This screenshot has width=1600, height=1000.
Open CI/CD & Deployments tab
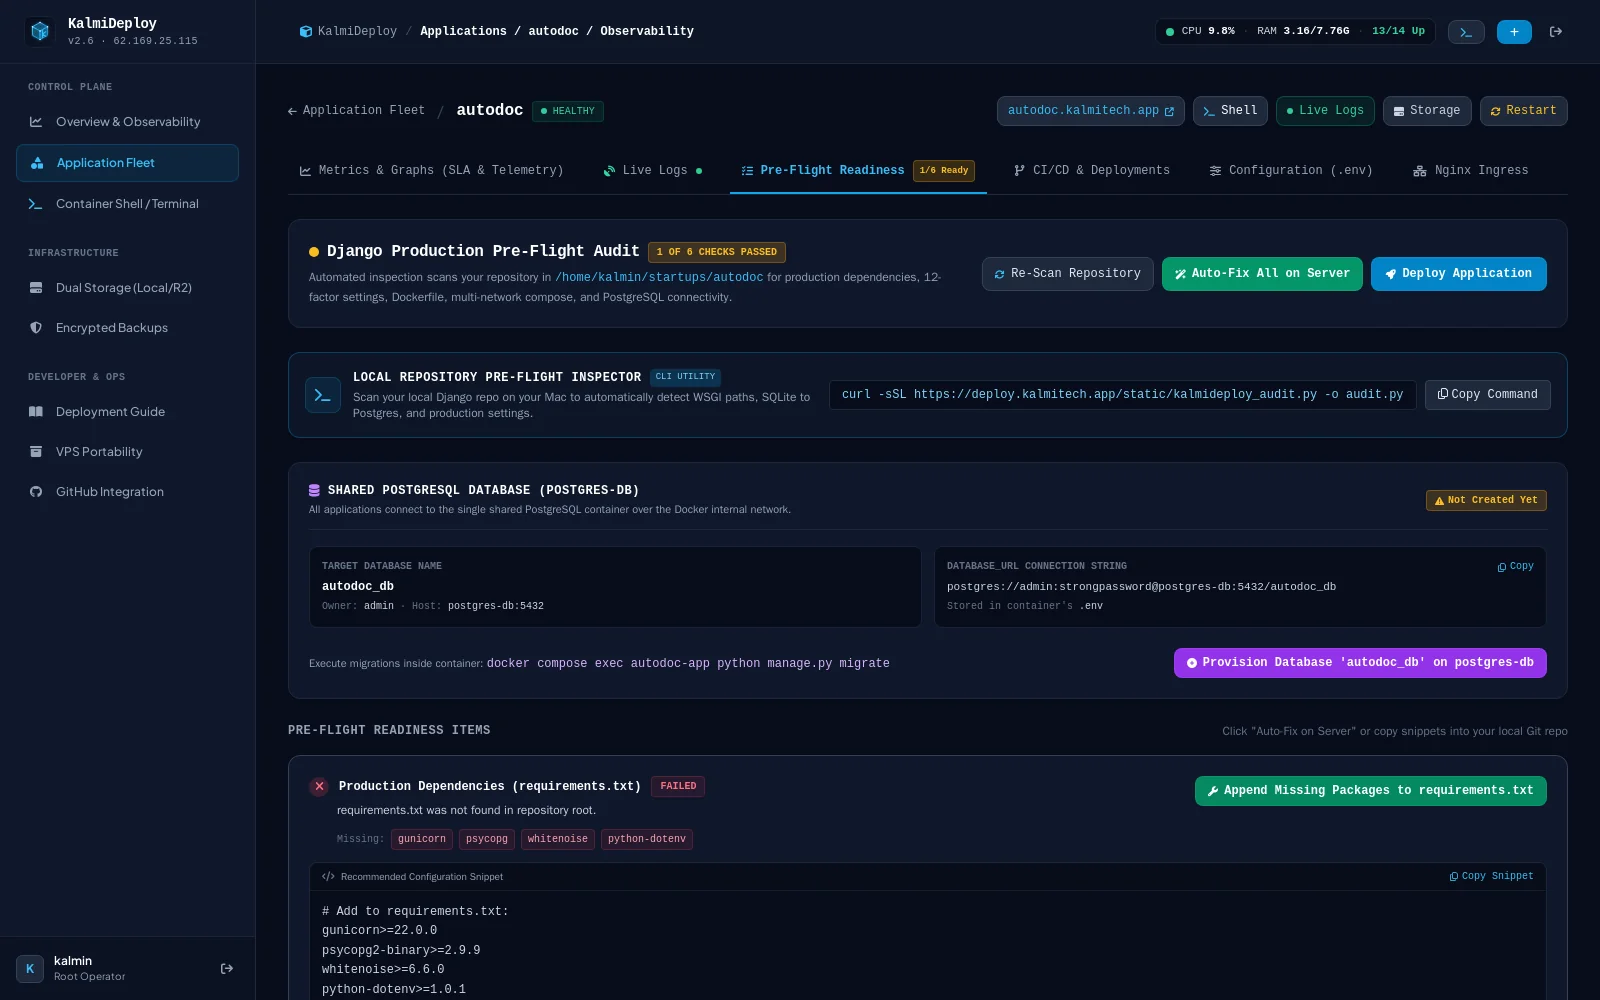coord(1092,171)
